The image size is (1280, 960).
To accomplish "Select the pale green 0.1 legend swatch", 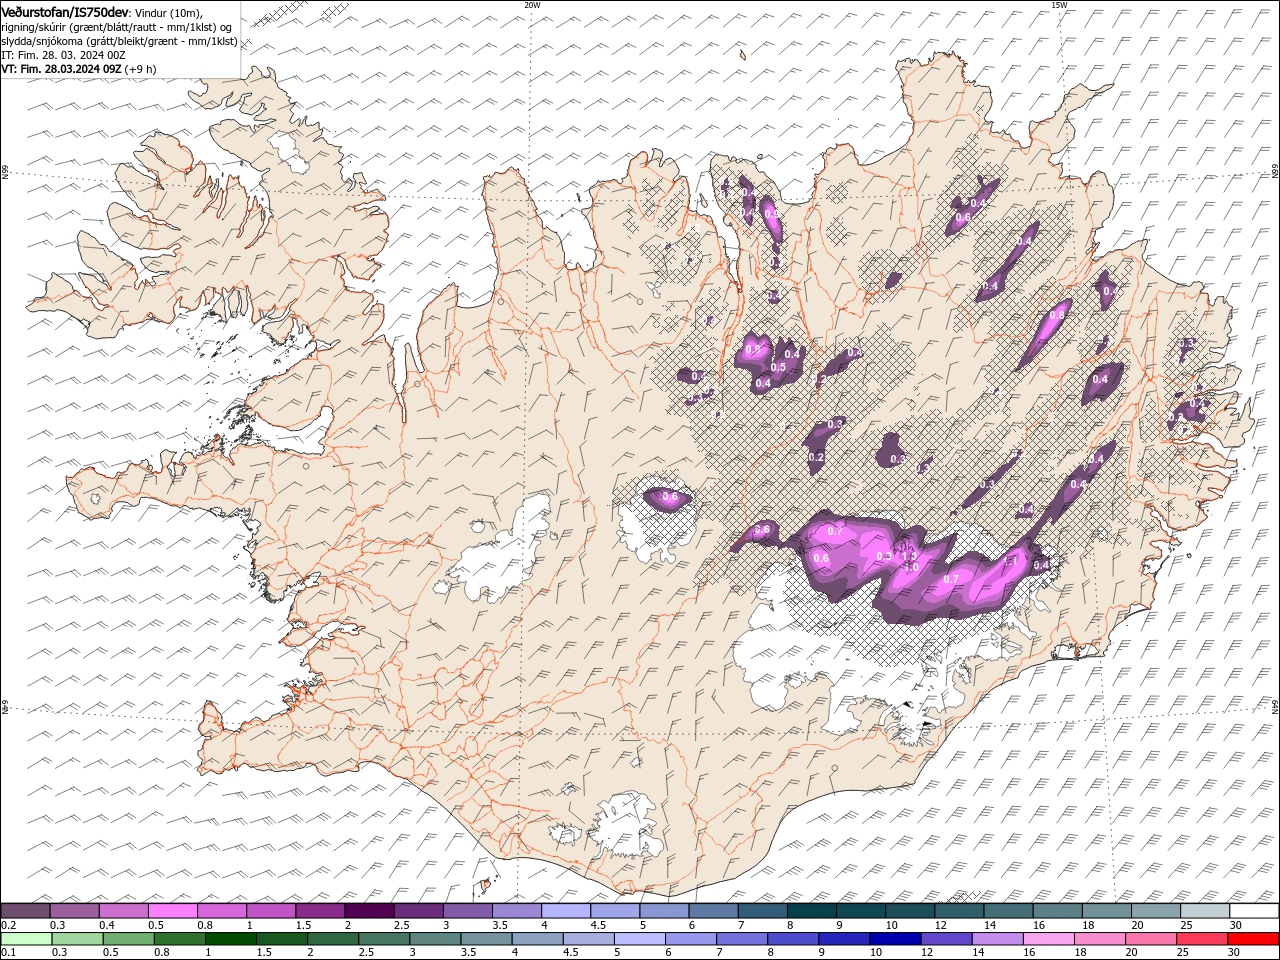I will pyautogui.click(x=26, y=939).
